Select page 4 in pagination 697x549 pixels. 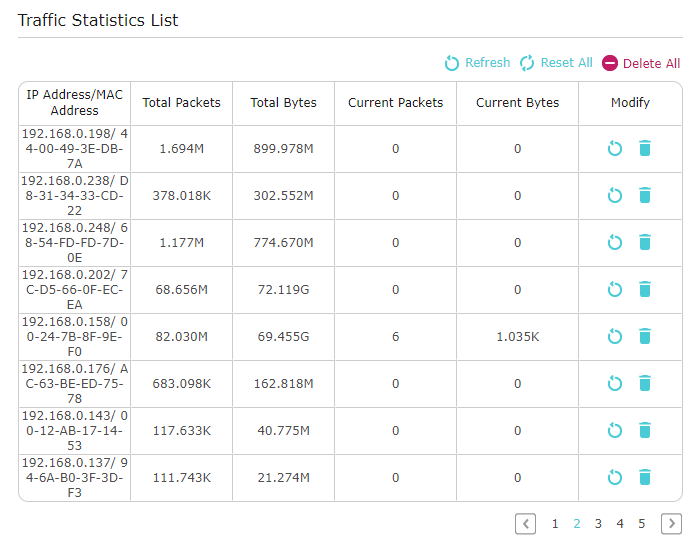pyautogui.click(x=620, y=524)
